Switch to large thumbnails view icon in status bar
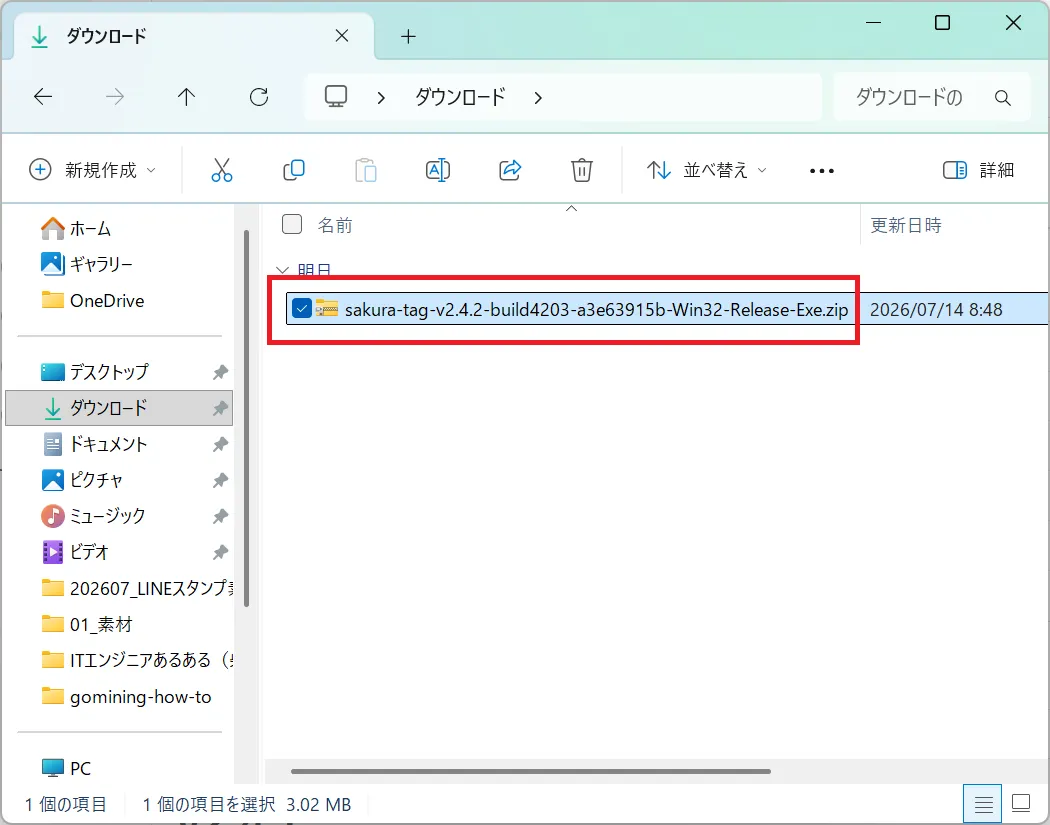Image resolution: width=1050 pixels, height=825 pixels. click(x=1021, y=803)
